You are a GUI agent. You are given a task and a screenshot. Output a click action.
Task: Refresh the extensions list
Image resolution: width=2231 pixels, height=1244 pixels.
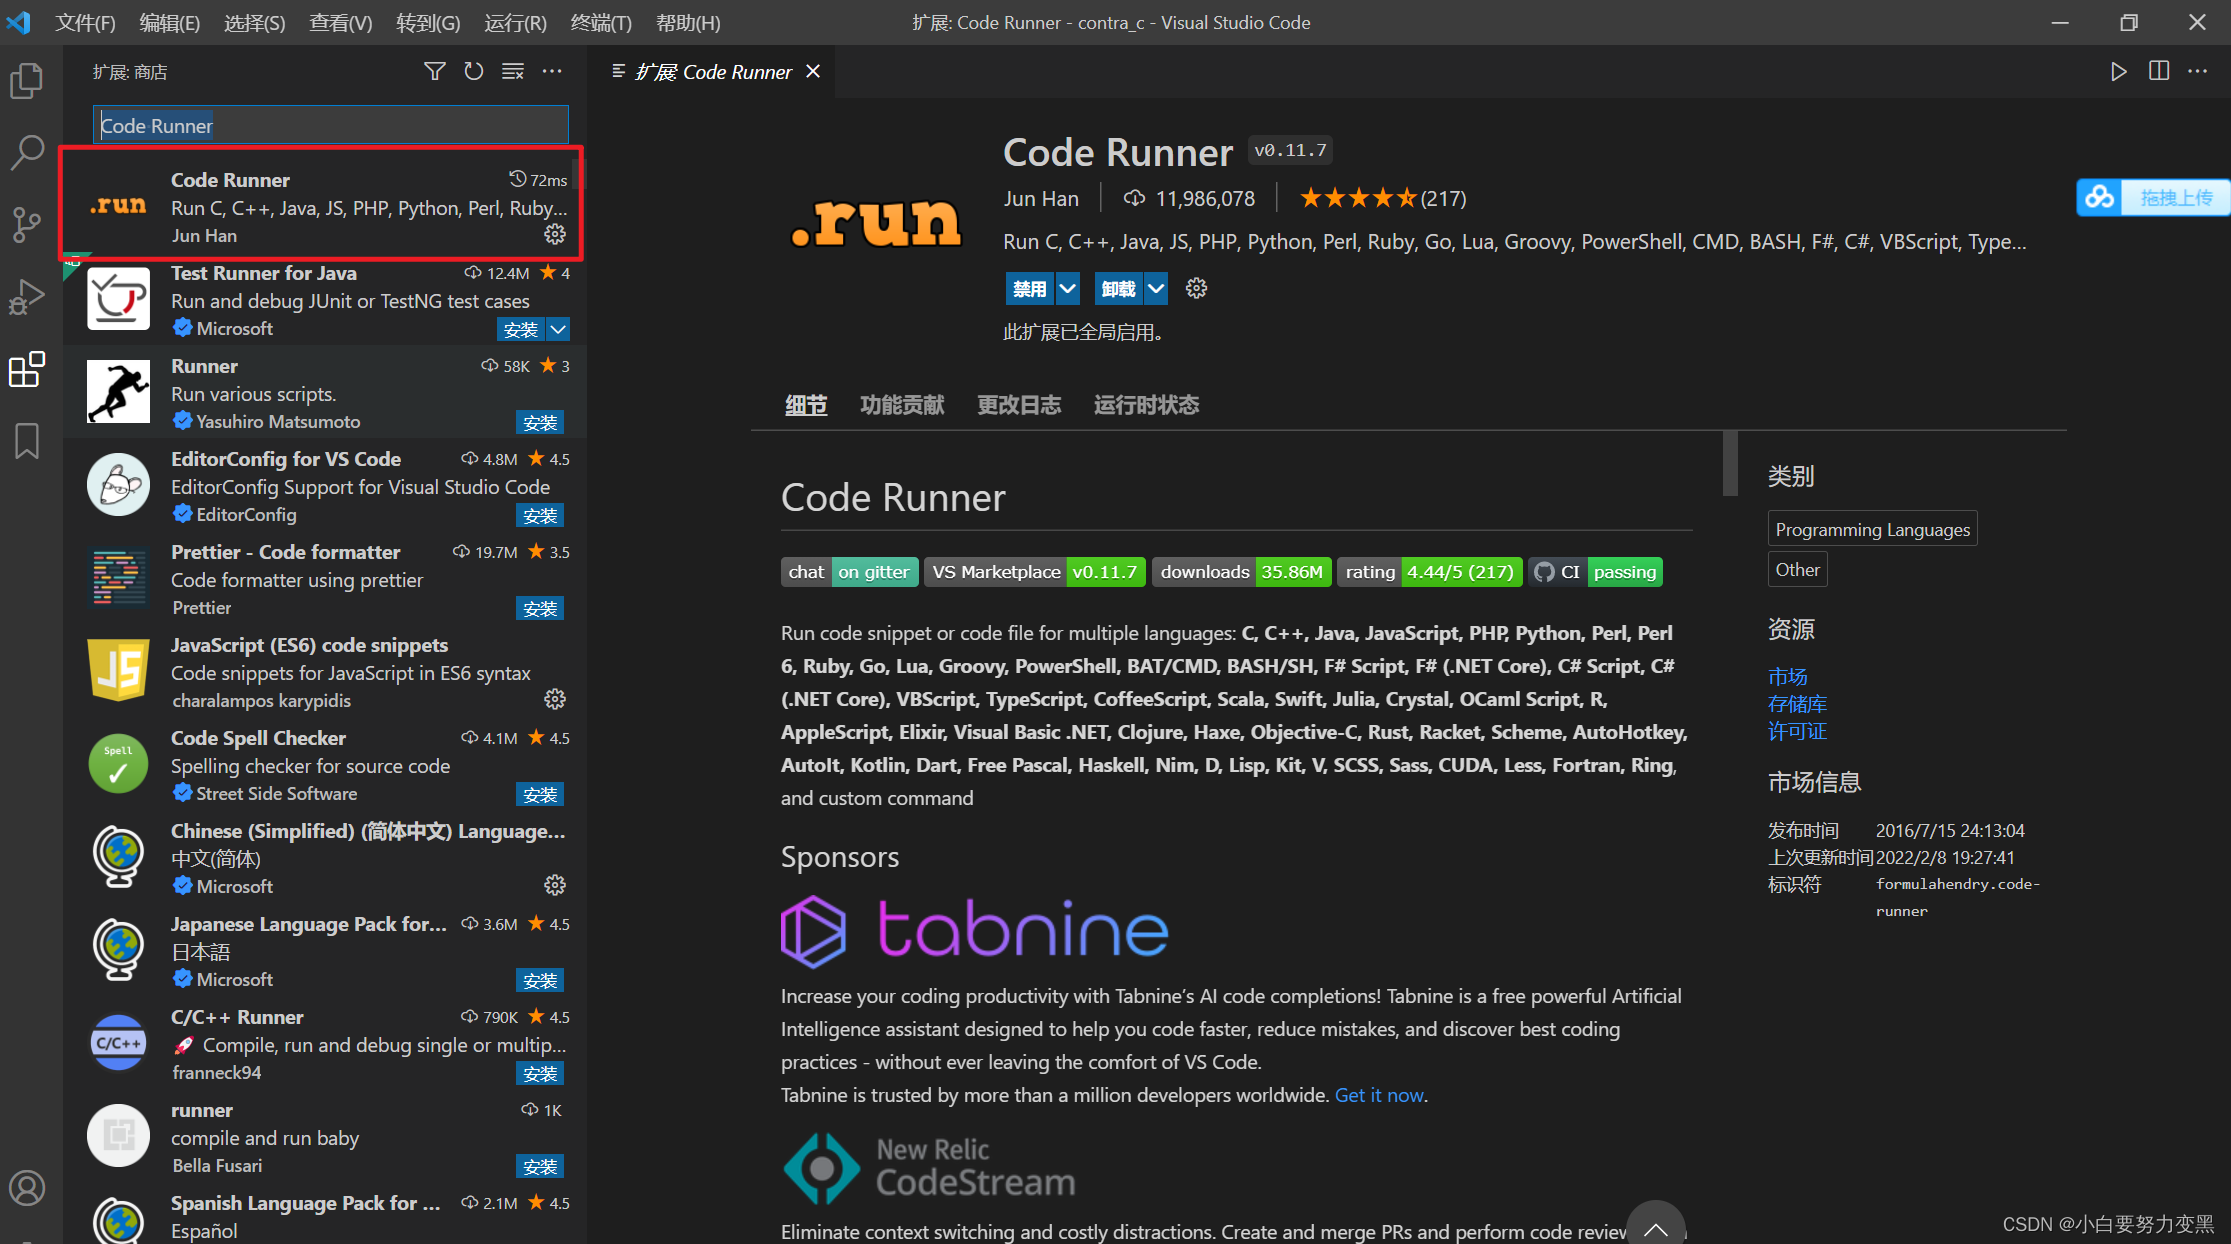tap(474, 72)
